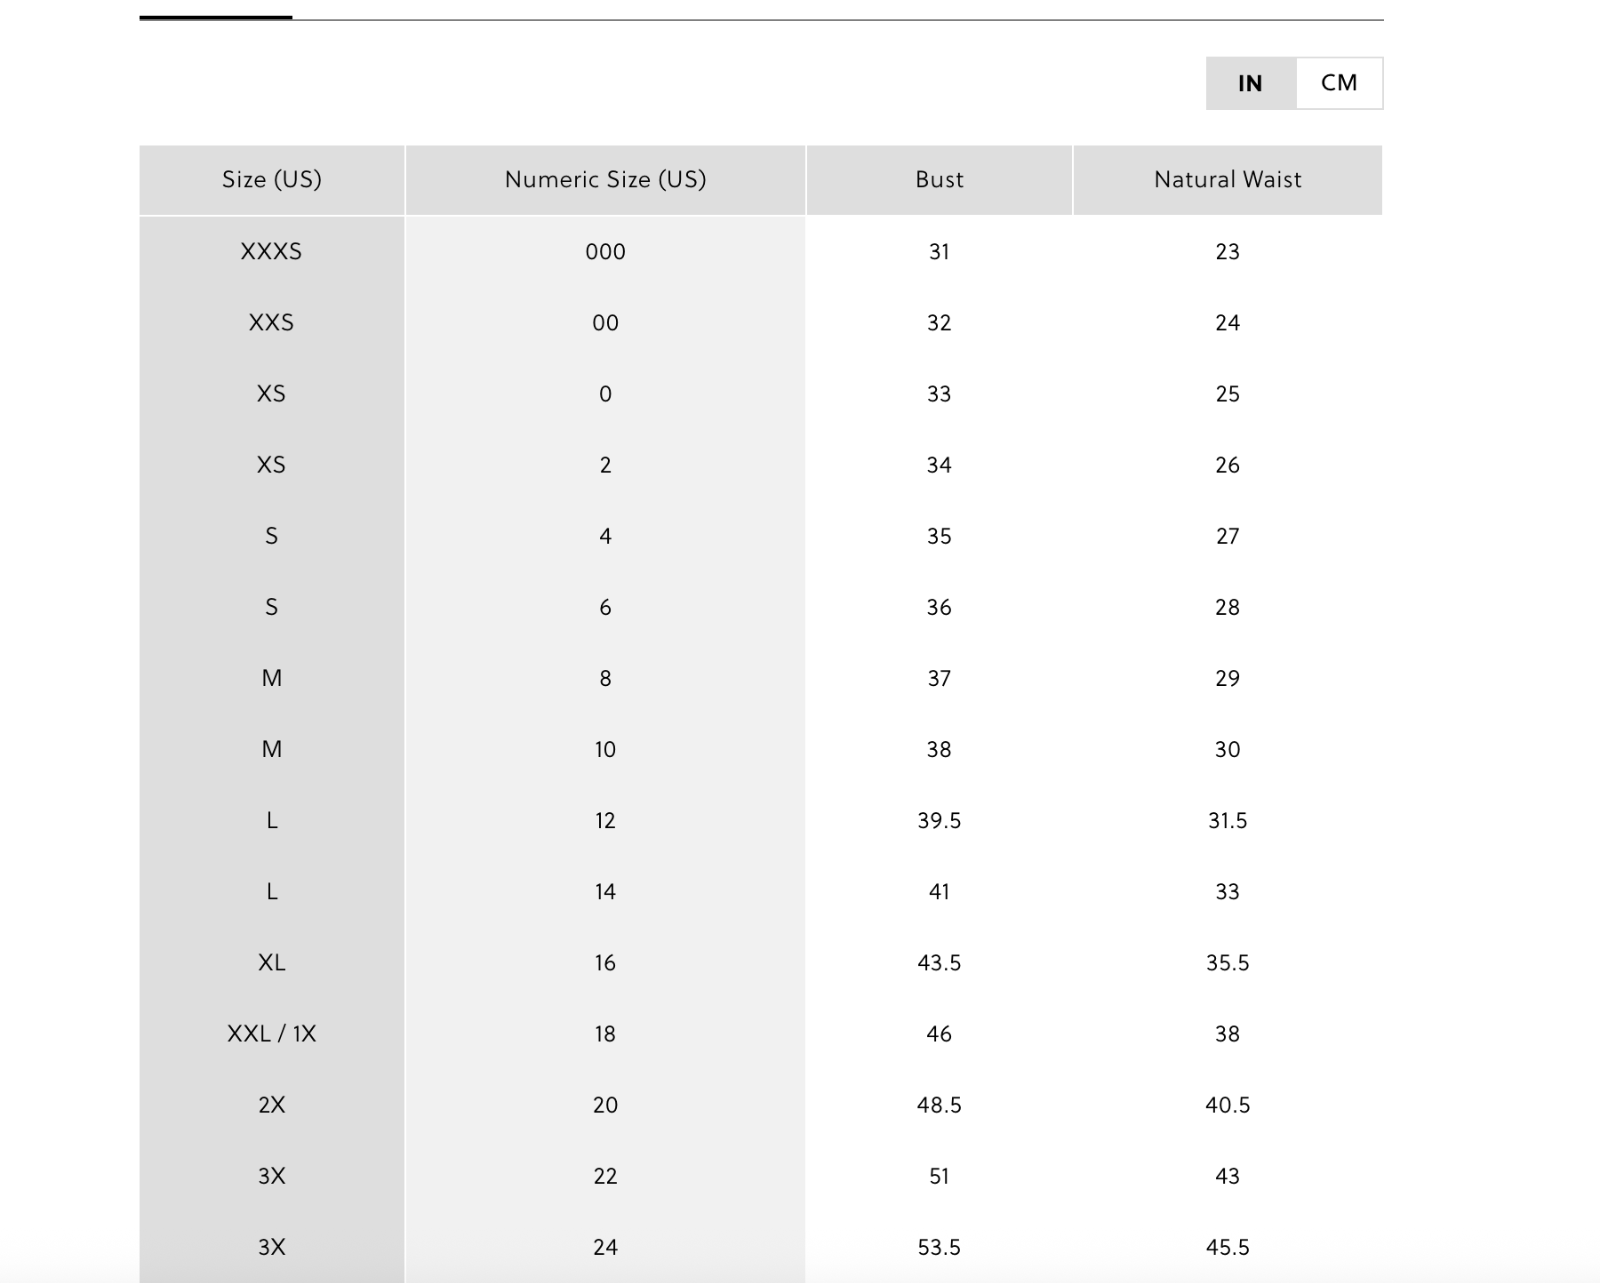The image size is (1600, 1283).
Task: Click natural waist value 45.5
Action: (x=1228, y=1247)
